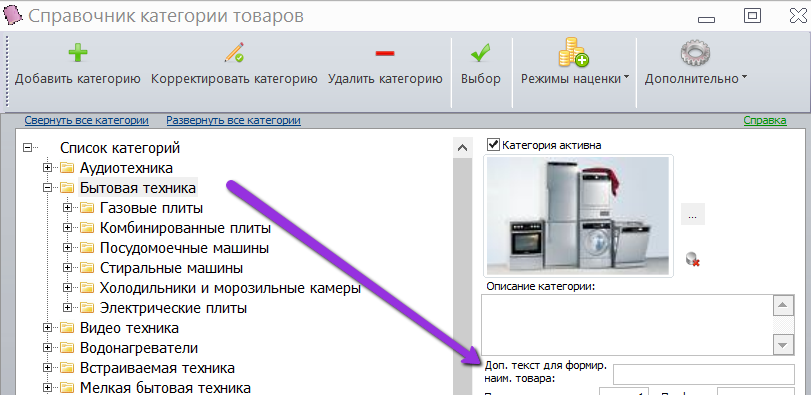
Task: Expand the Газовые плиты node
Action: click(67, 208)
